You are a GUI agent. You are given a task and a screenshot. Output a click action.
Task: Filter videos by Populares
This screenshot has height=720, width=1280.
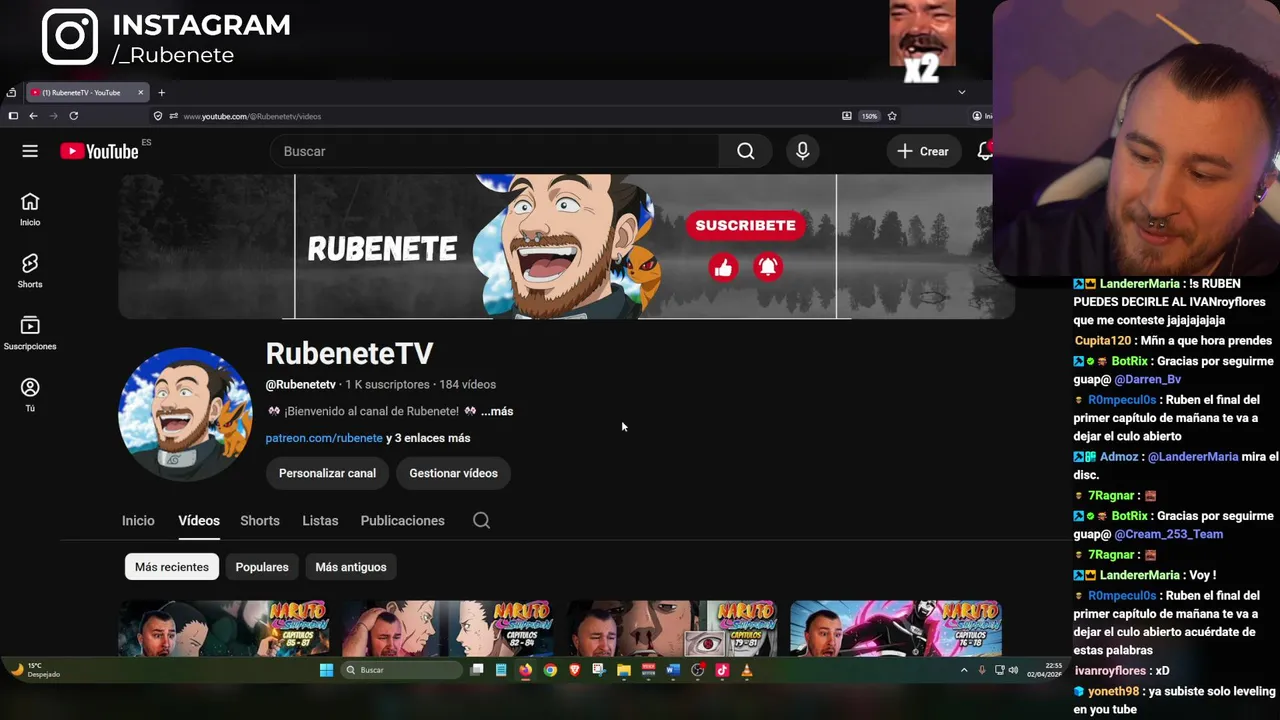click(x=262, y=567)
